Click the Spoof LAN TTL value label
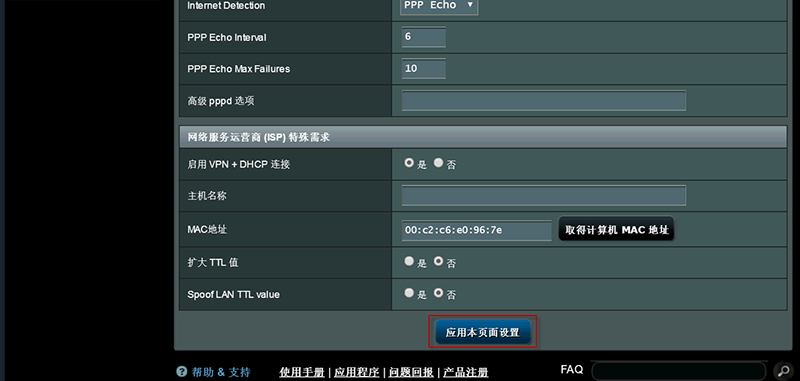The width and height of the screenshot is (800, 381). (233, 294)
